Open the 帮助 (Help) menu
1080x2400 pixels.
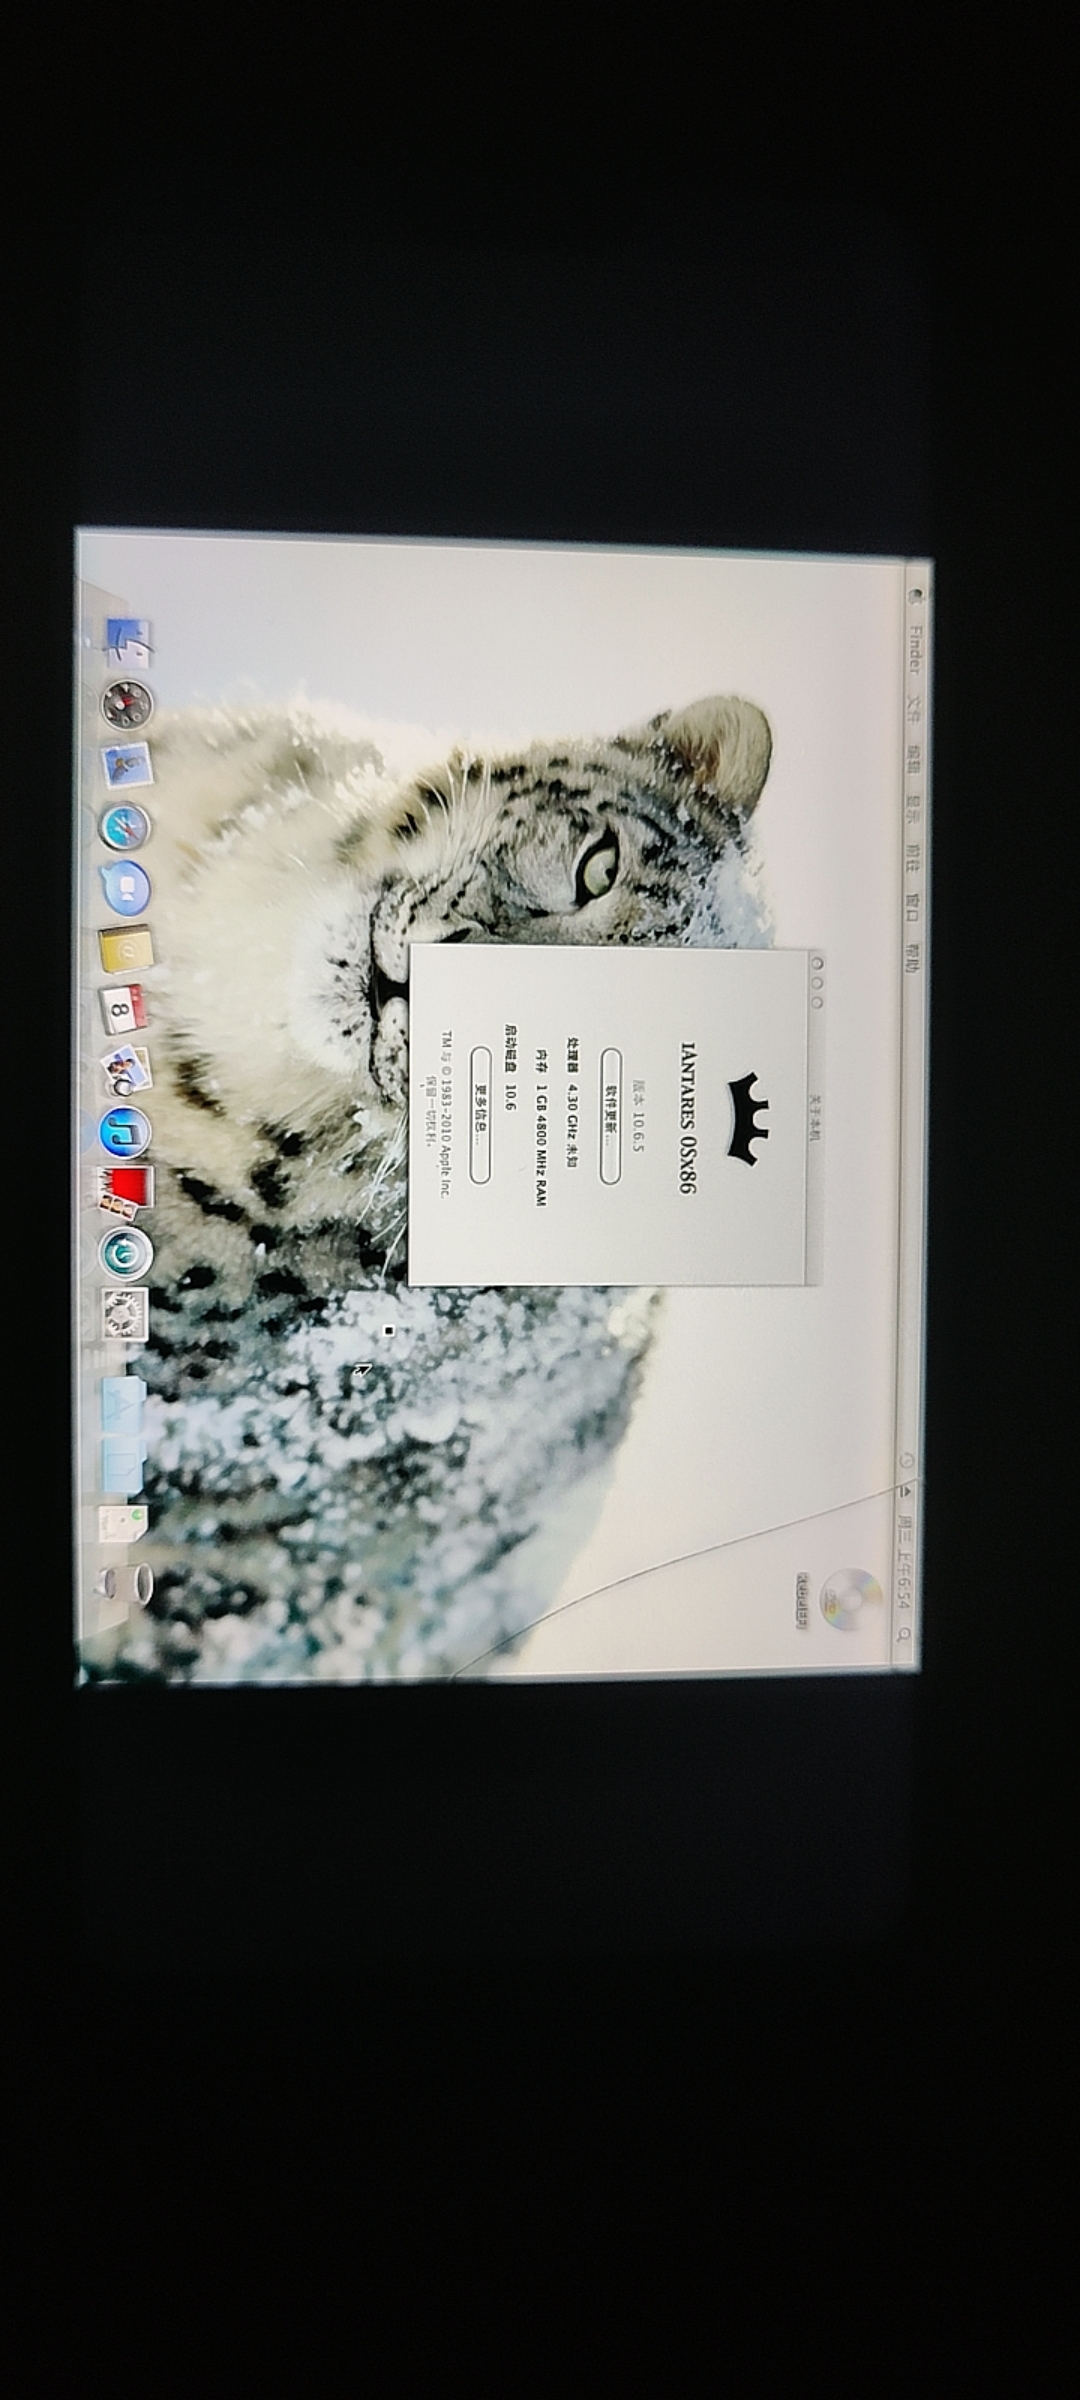tap(912, 957)
